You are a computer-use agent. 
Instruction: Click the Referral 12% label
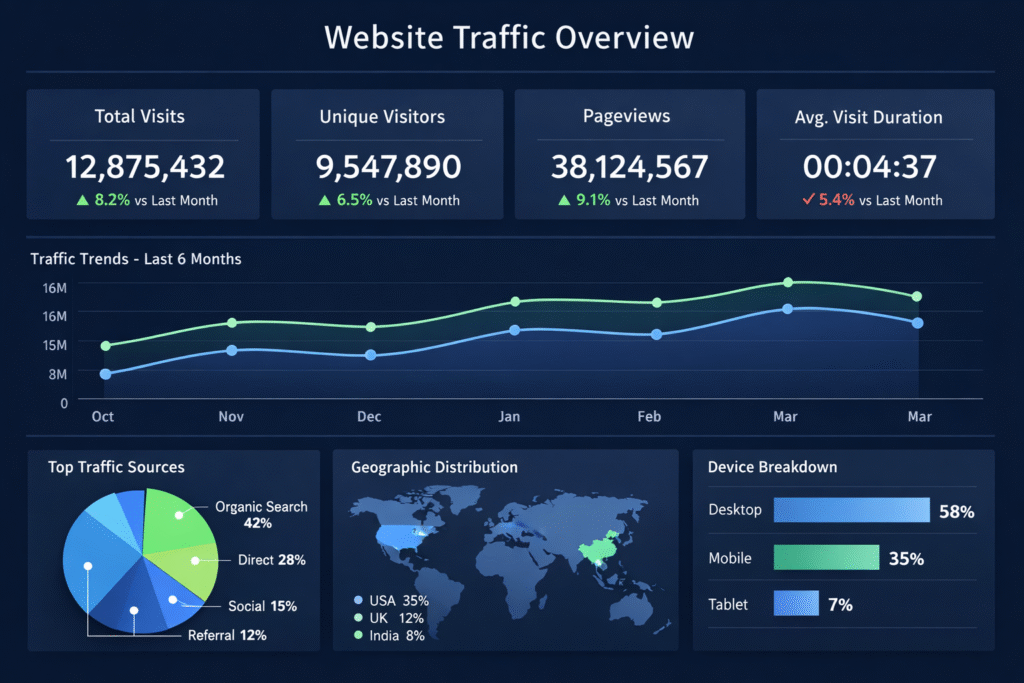(x=227, y=635)
